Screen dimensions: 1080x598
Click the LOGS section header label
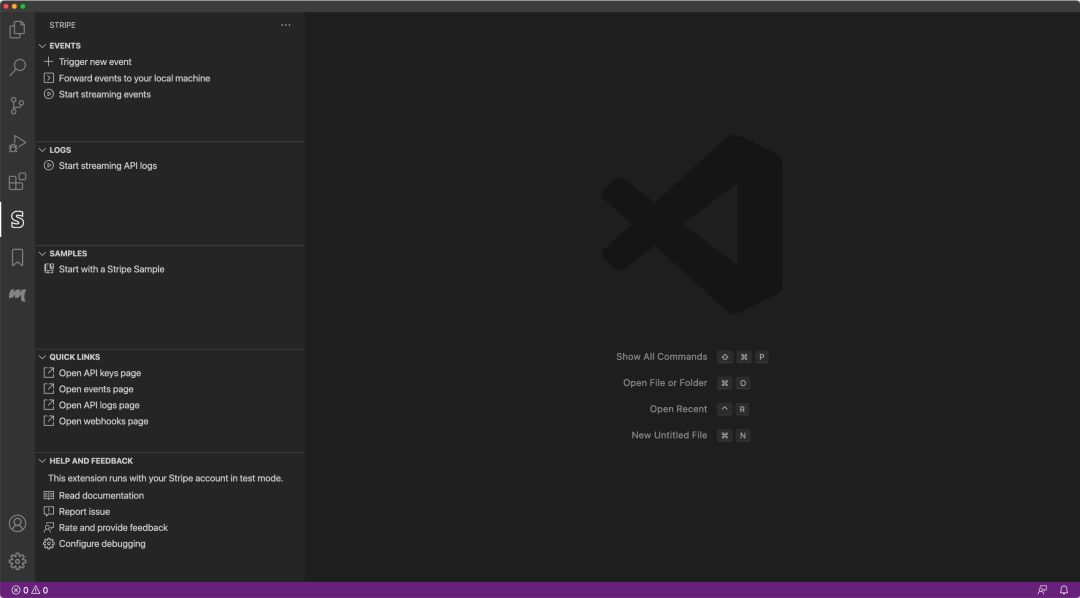tap(60, 150)
